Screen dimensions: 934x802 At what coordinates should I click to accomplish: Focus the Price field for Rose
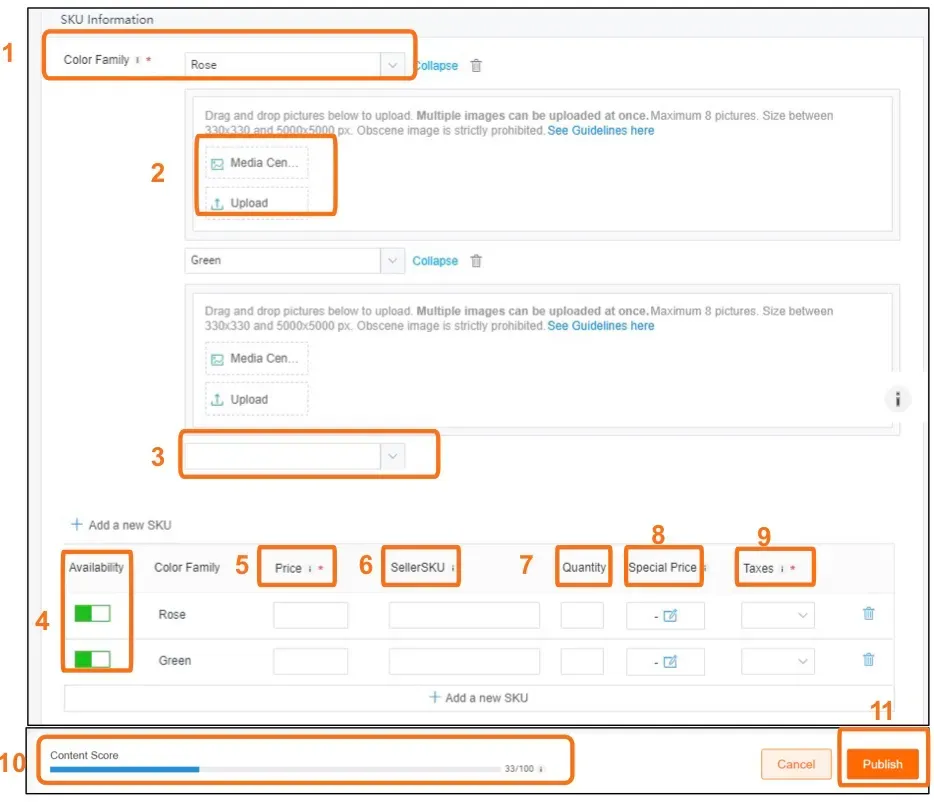pos(310,616)
